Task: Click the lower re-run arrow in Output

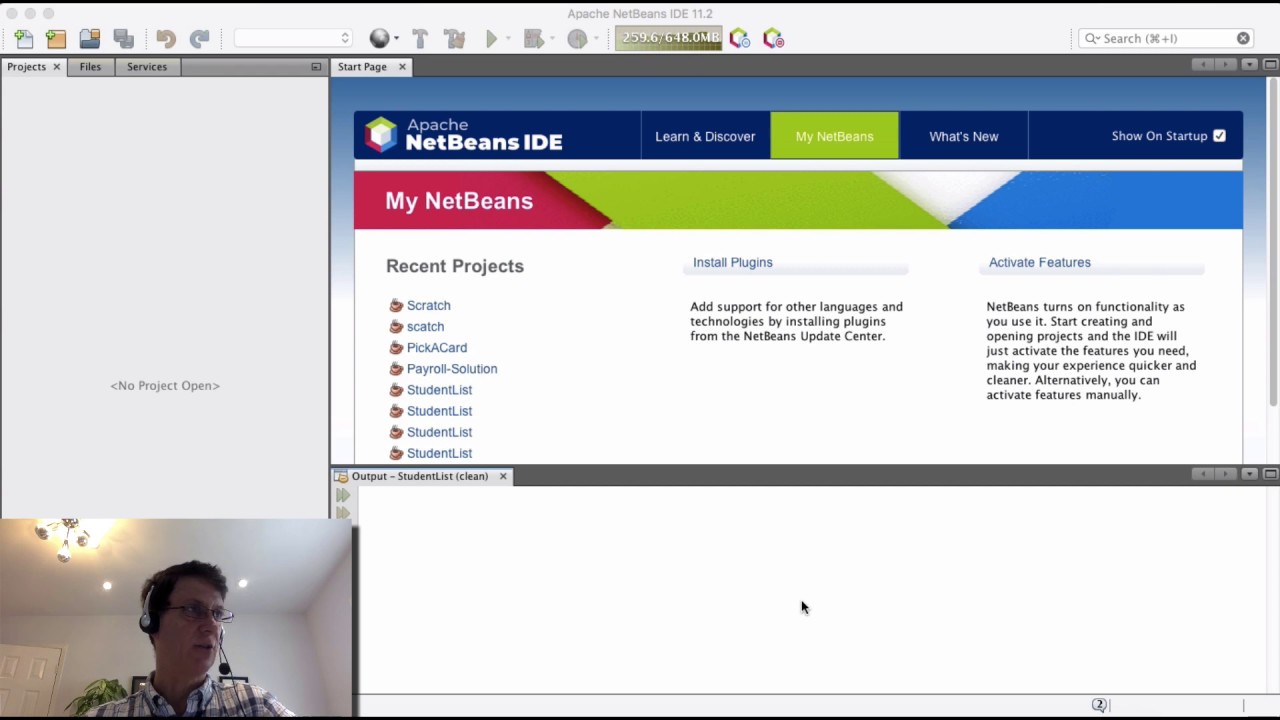Action: [343, 512]
